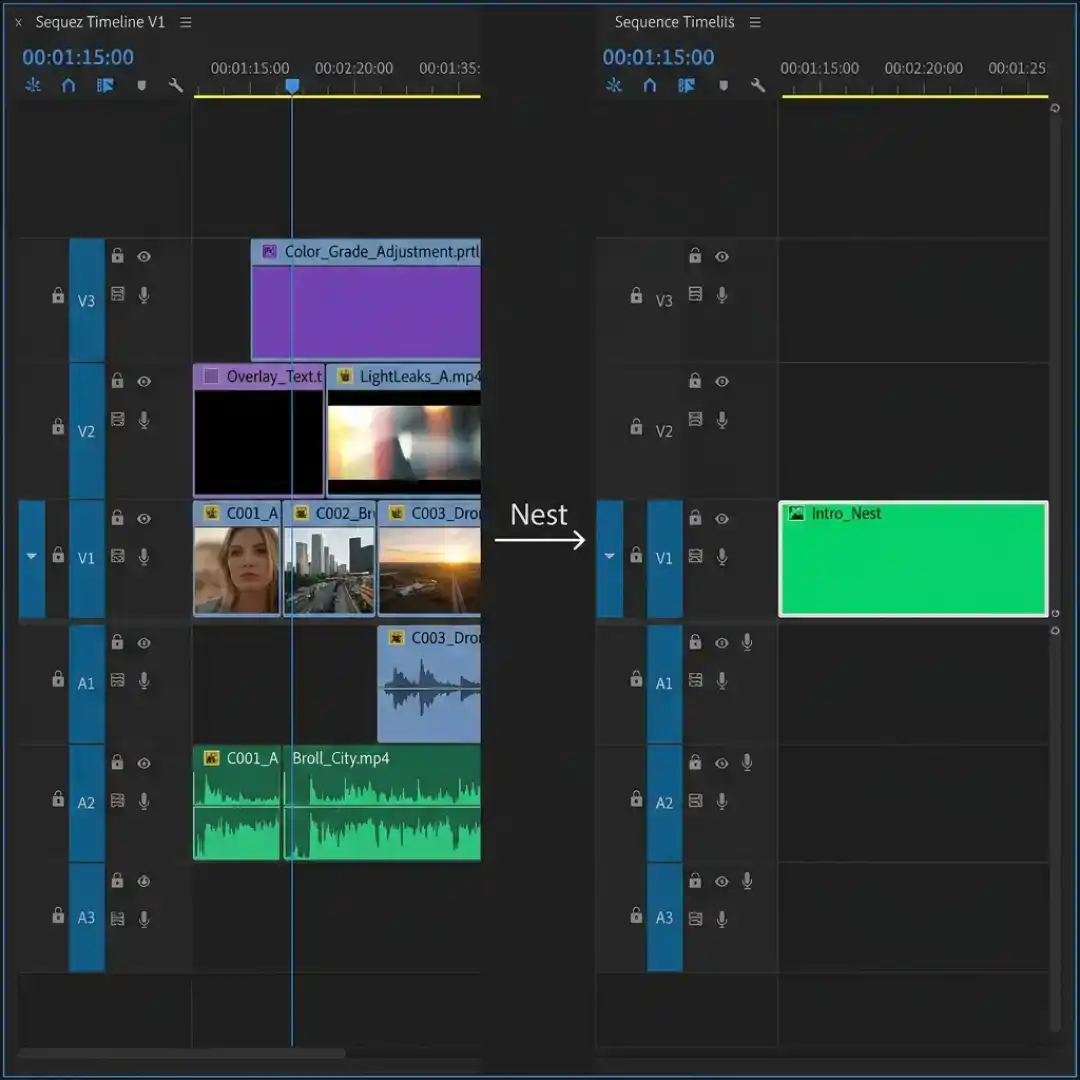Click voice-over microphone on A3 left timeline
The image size is (1080, 1080).
(144, 919)
